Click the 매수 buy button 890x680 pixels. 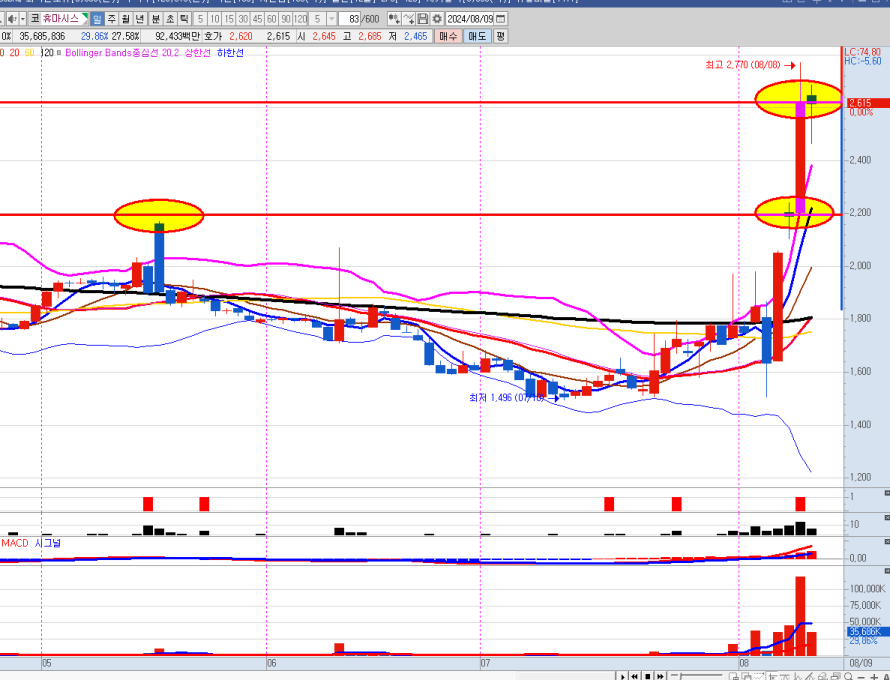tap(448, 36)
